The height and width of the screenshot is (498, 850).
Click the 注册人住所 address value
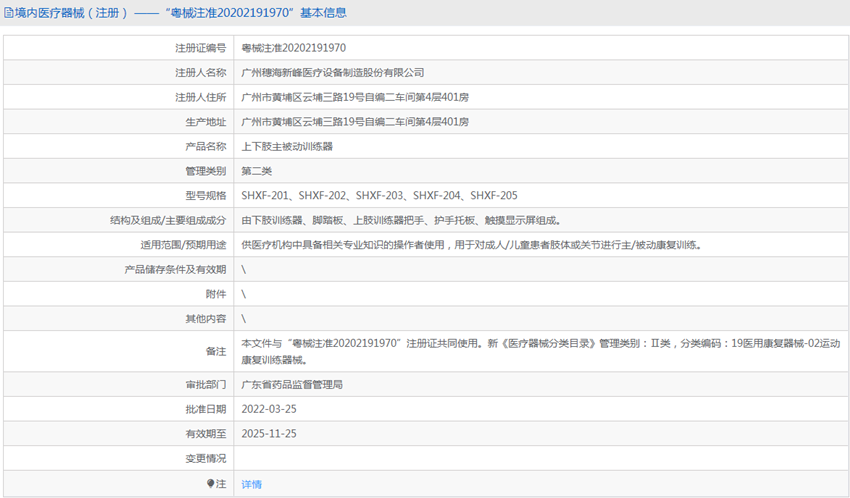[x=355, y=98]
